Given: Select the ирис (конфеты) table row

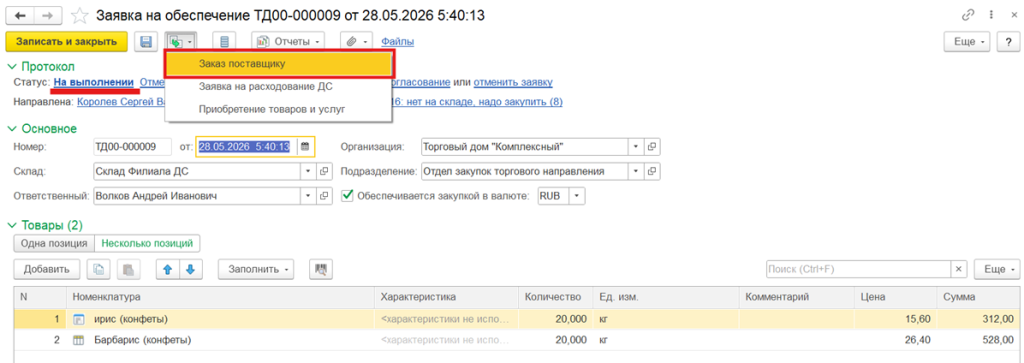Looking at the screenshot, I should [x=516, y=319].
